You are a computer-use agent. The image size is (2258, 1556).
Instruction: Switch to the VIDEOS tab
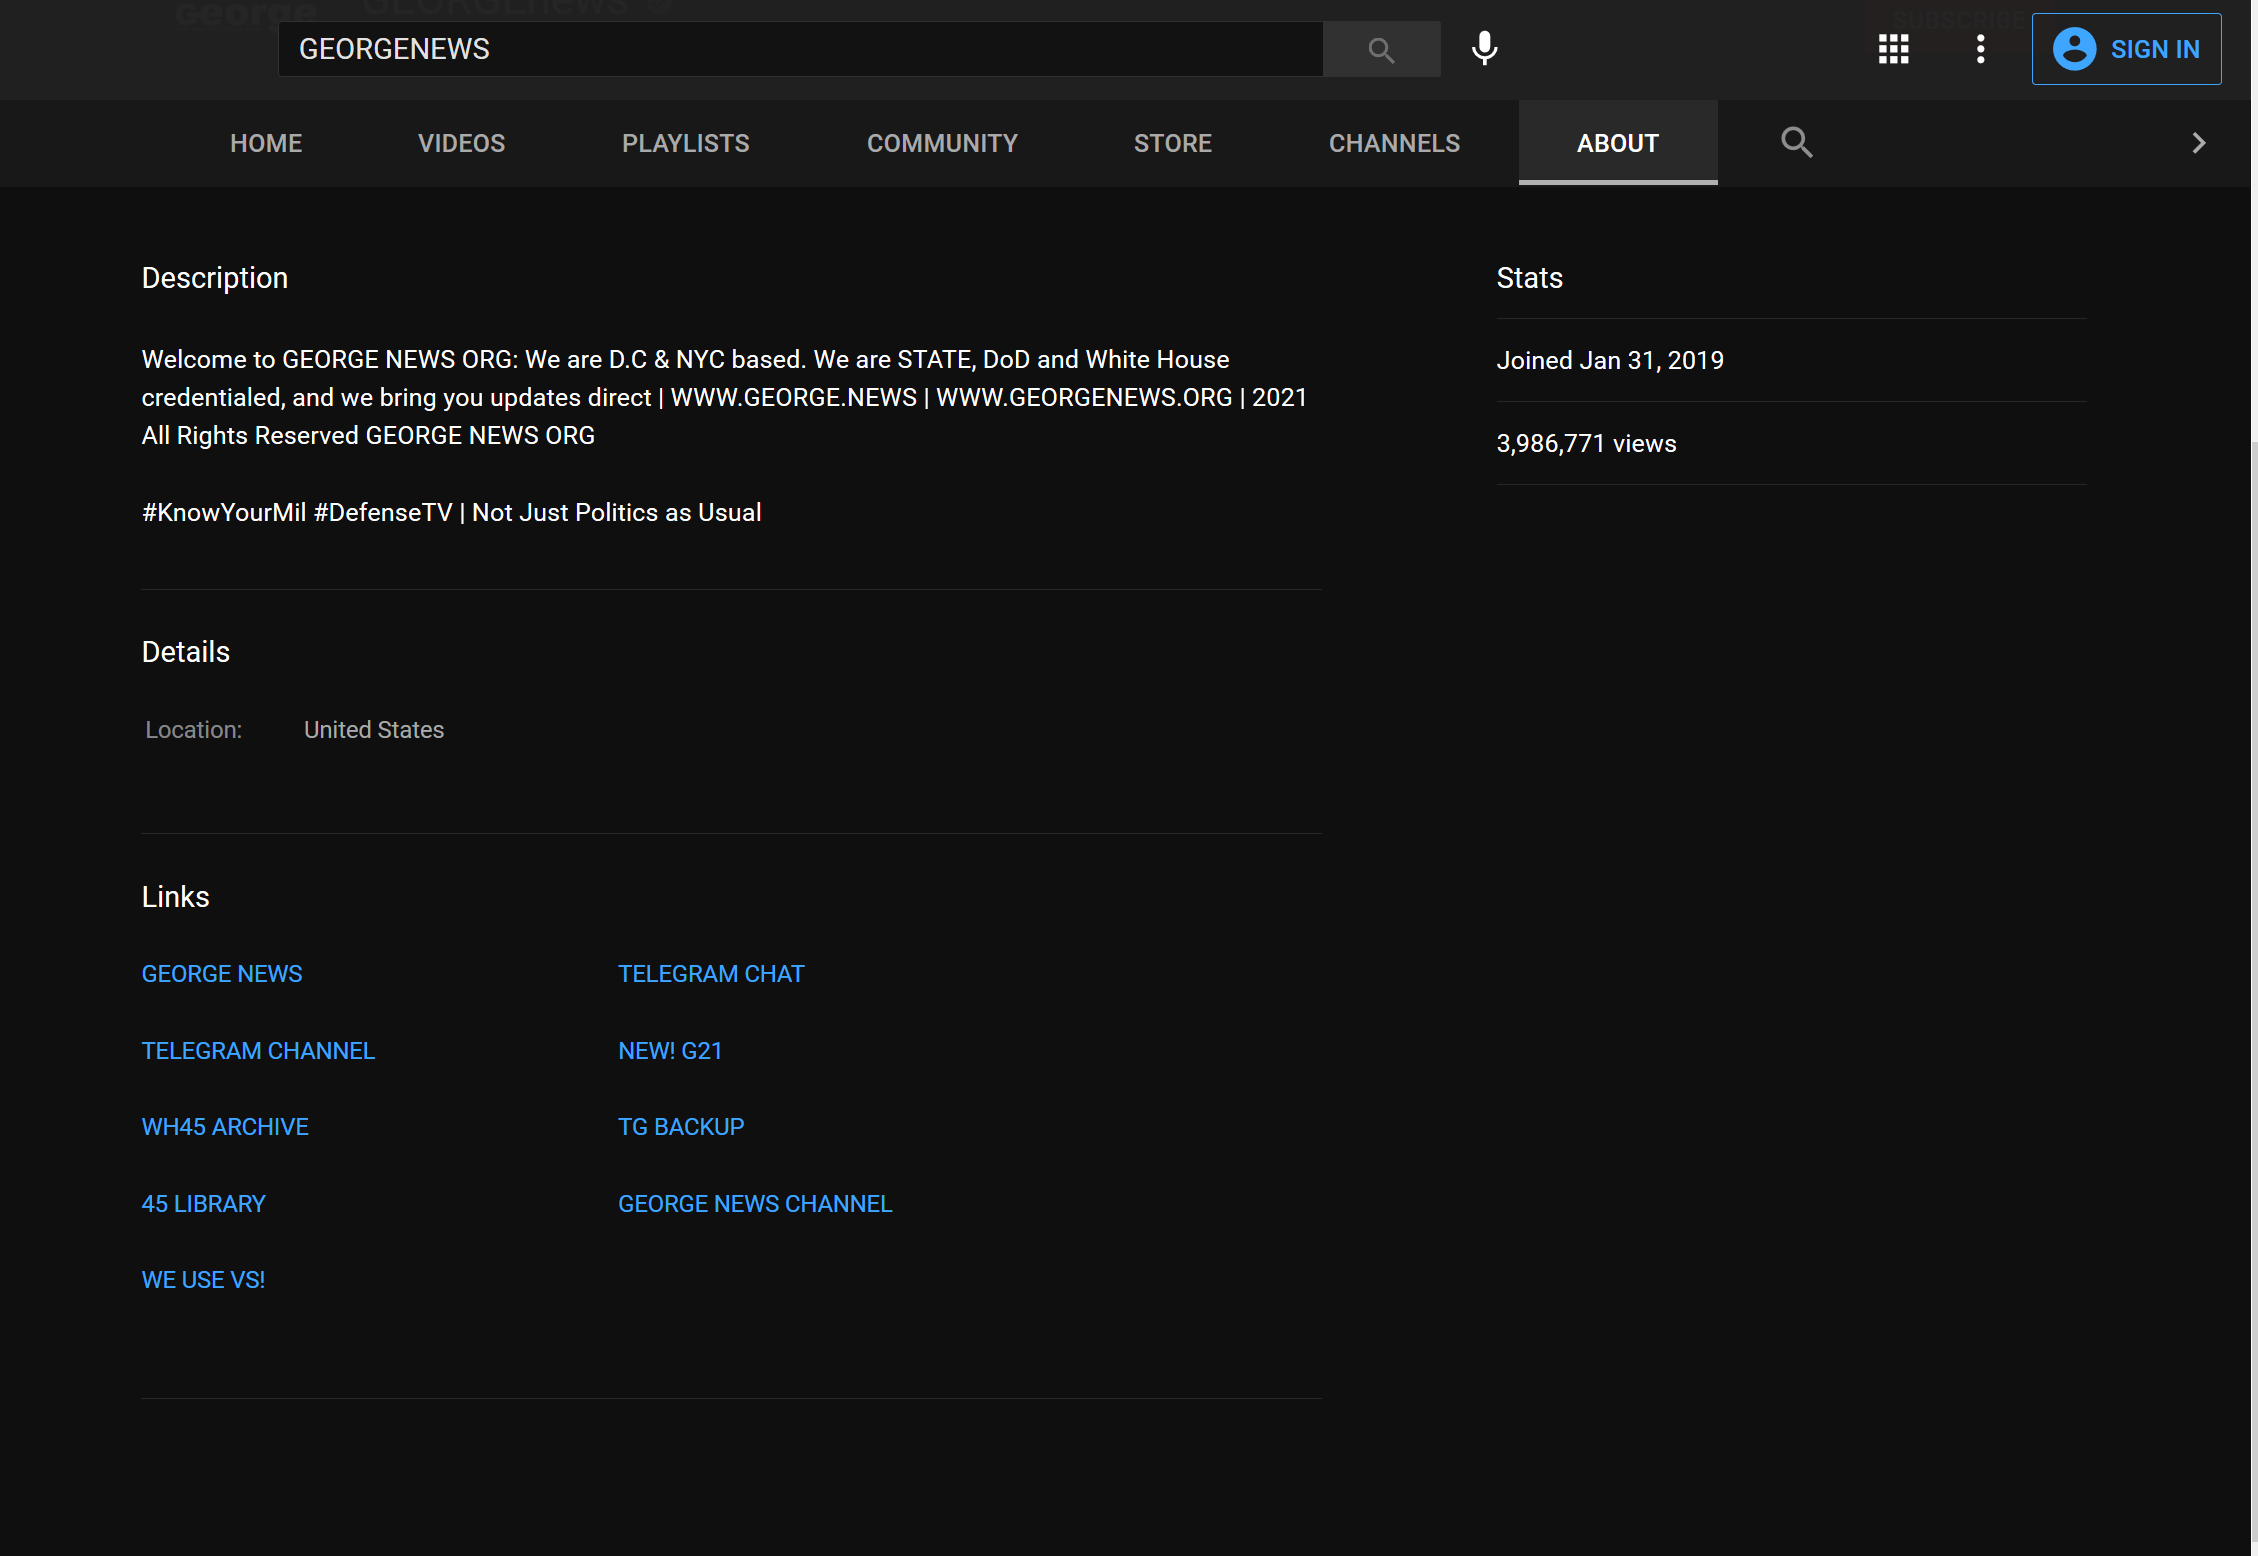(x=461, y=143)
